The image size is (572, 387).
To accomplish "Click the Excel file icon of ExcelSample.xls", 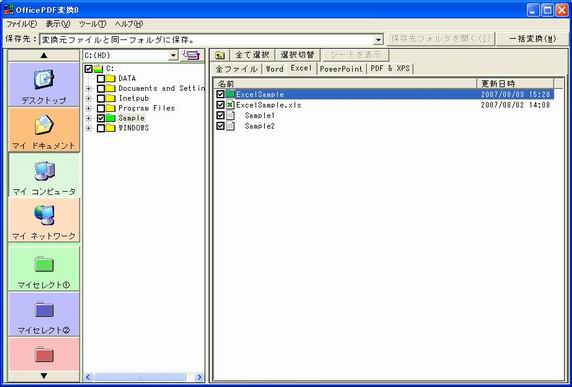I will click(x=230, y=105).
